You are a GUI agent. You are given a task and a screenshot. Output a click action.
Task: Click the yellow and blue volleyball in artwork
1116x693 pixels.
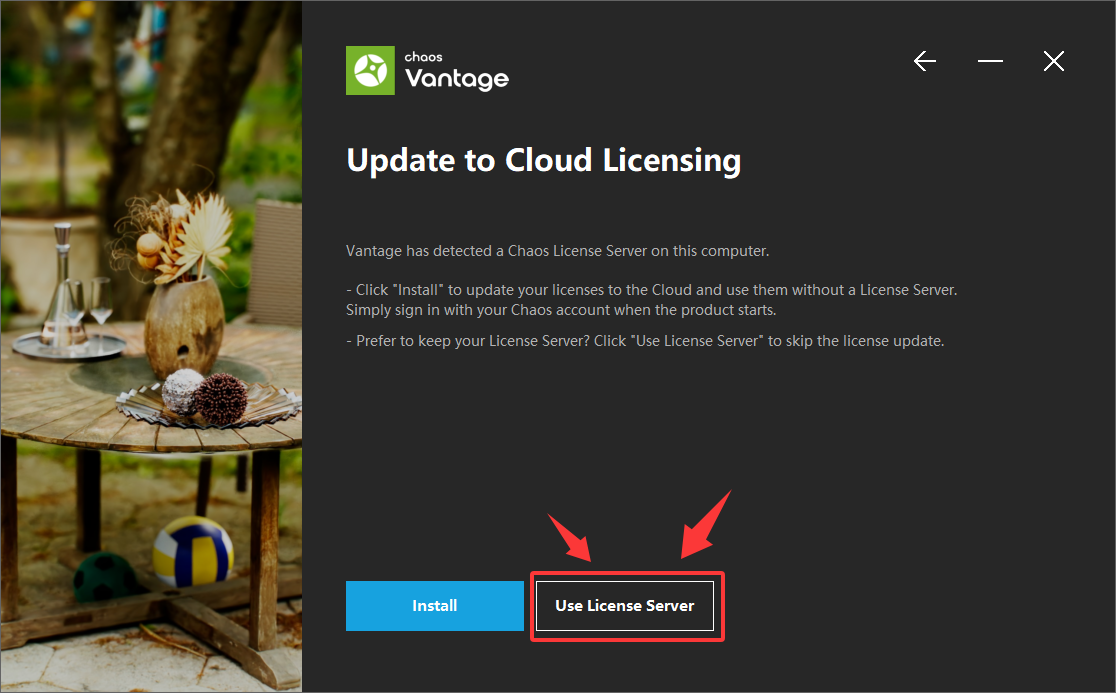pyautogui.click(x=193, y=551)
